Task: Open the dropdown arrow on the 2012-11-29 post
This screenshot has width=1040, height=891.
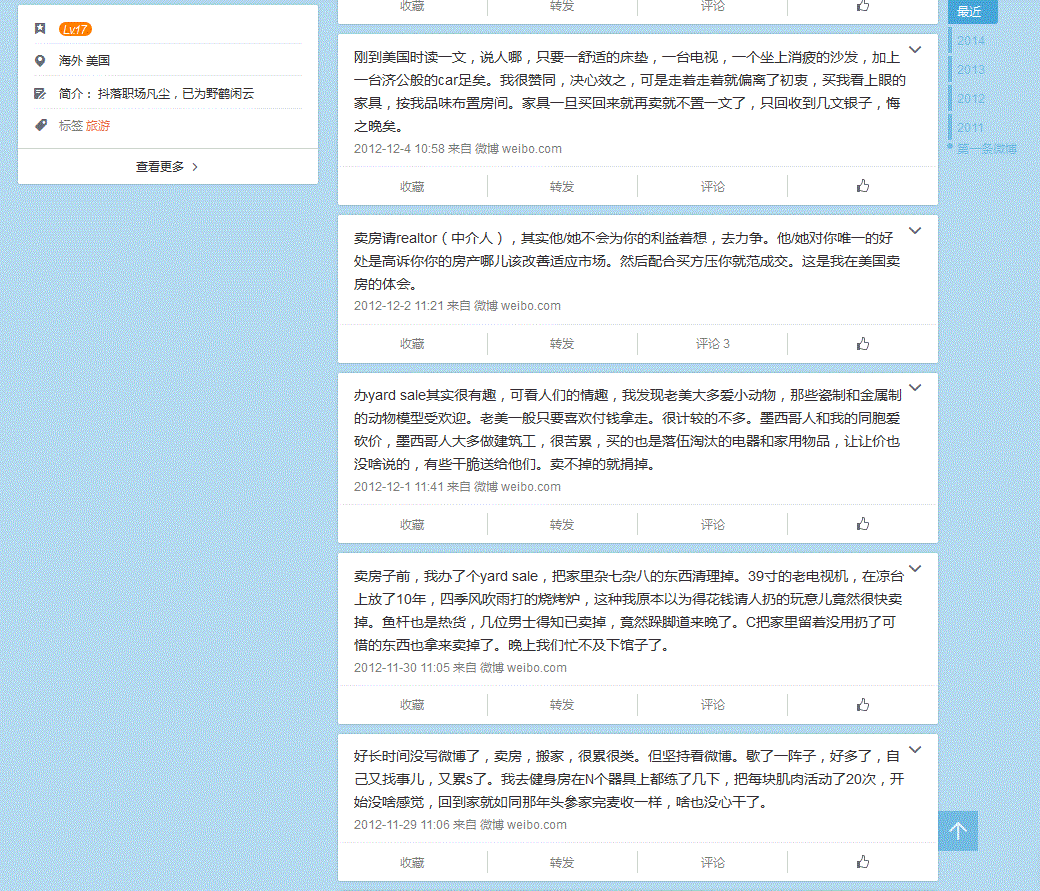Action: (x=914, y=750)
